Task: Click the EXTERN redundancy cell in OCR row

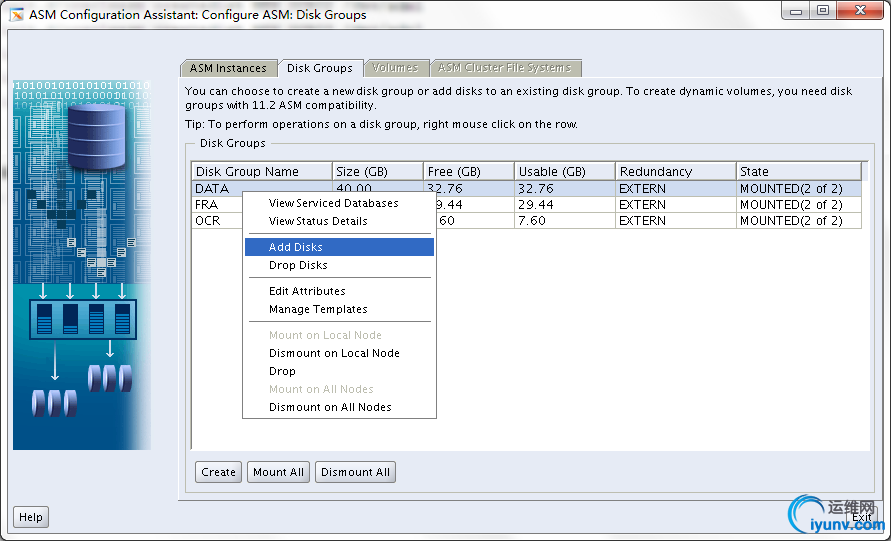Action: pos(676,220)
